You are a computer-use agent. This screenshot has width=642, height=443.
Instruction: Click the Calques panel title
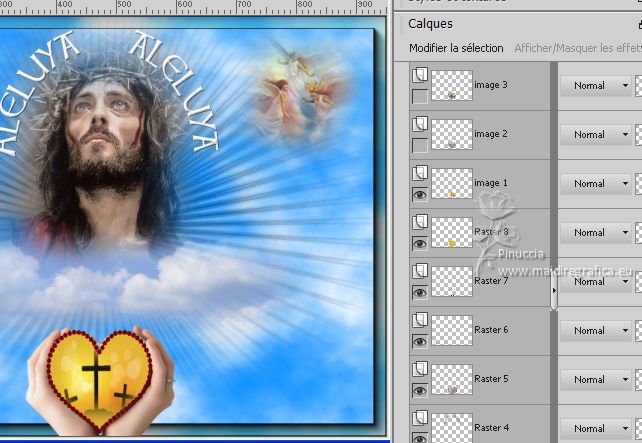click(430, 24)
